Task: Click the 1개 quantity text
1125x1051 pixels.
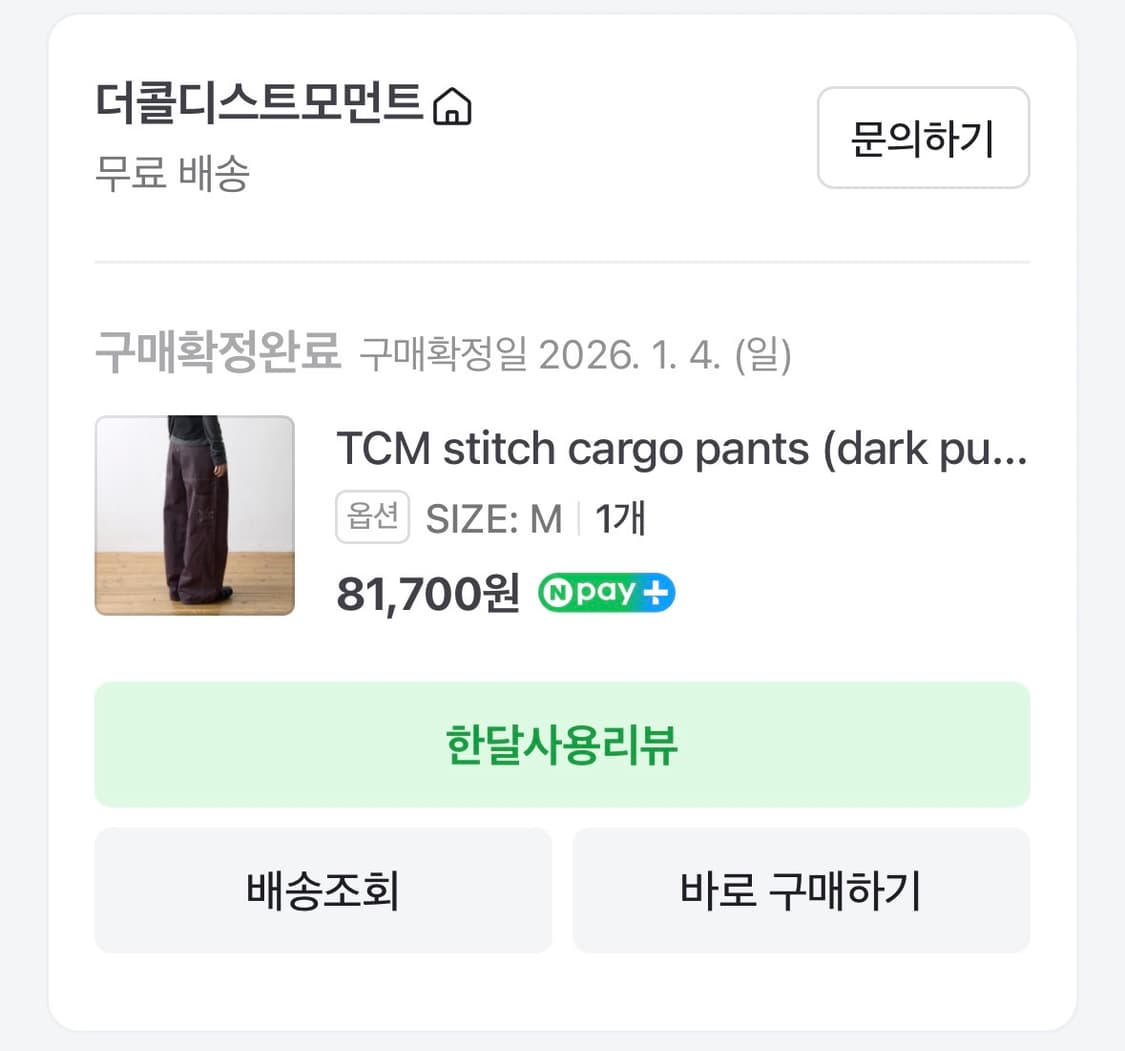Action: click(617, 517)
